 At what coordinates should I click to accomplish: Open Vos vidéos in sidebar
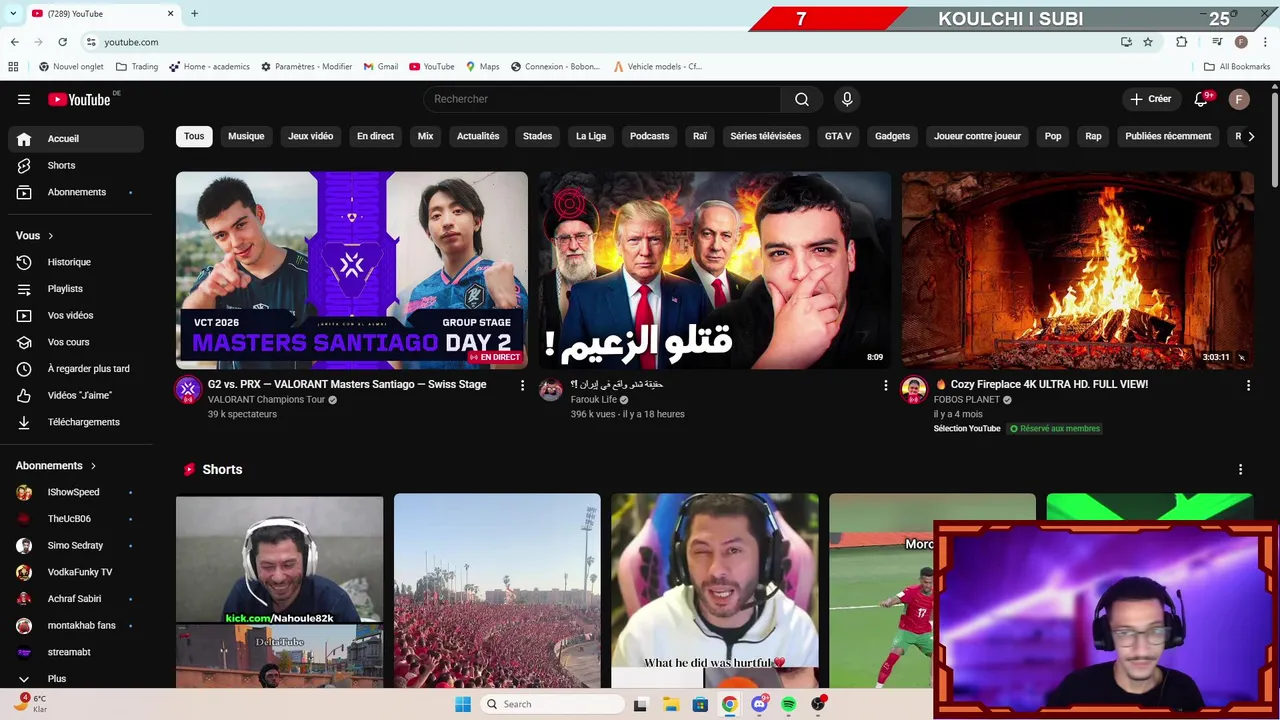point(76,315)
